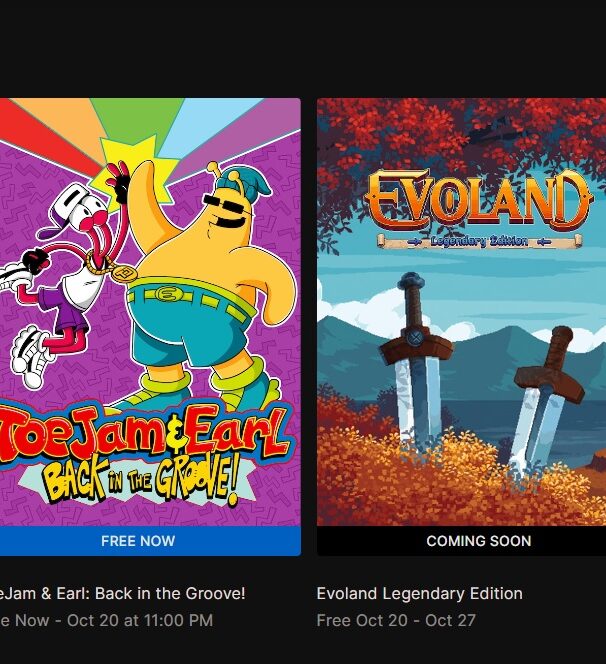Image resolution: width=606 pixels, height=664 pixels.
Task: Click Earl's green E belt buckle
Action: click(x=166, y=293)
